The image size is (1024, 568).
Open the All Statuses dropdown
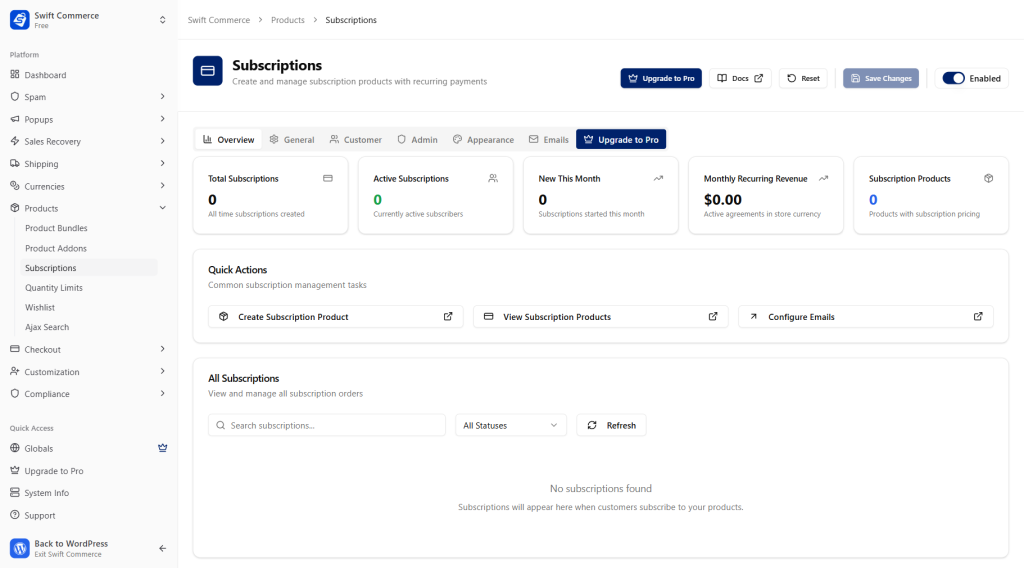point(511,425)
